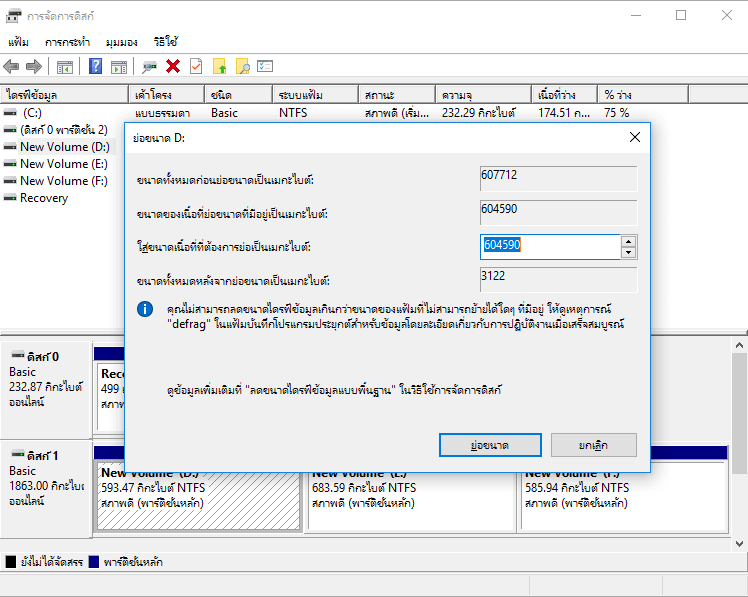Click drive icon next to (C:) row
748x597 pixels.
[x=10, y=113]
